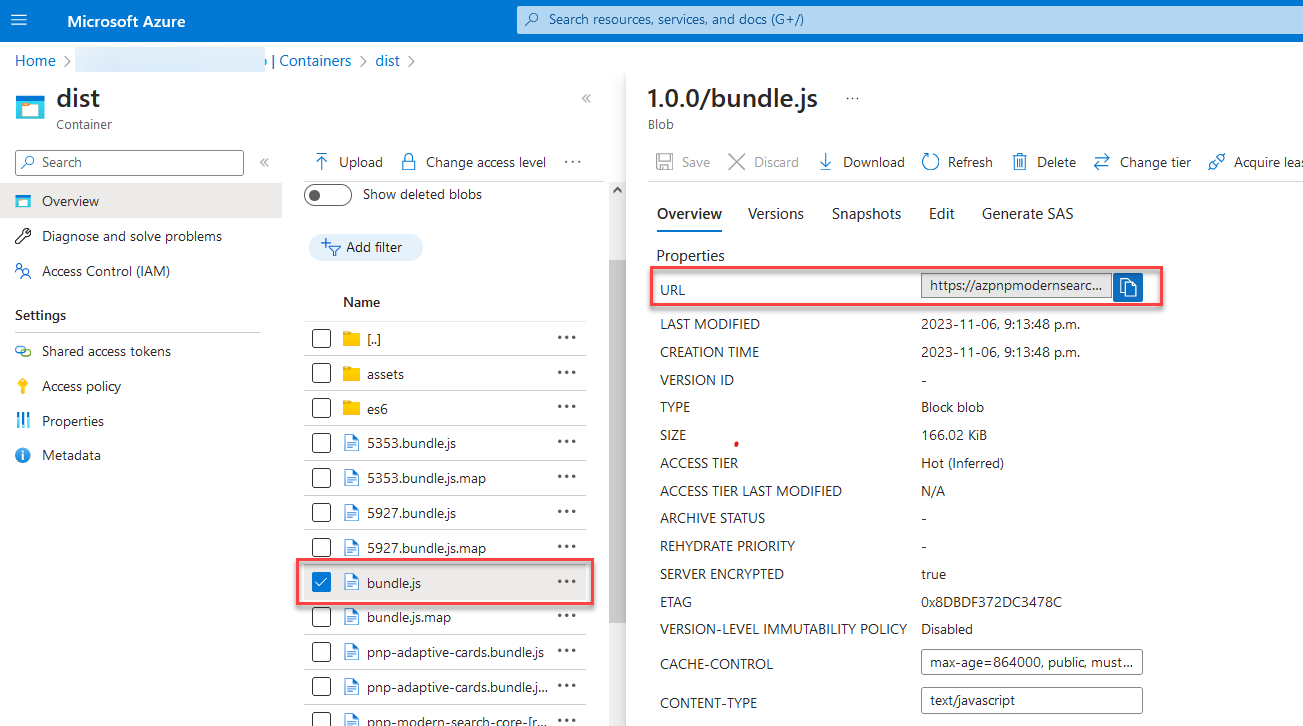Click the Discard toolbar button
Screen dimensions: 1303x726
coord(763,162)
